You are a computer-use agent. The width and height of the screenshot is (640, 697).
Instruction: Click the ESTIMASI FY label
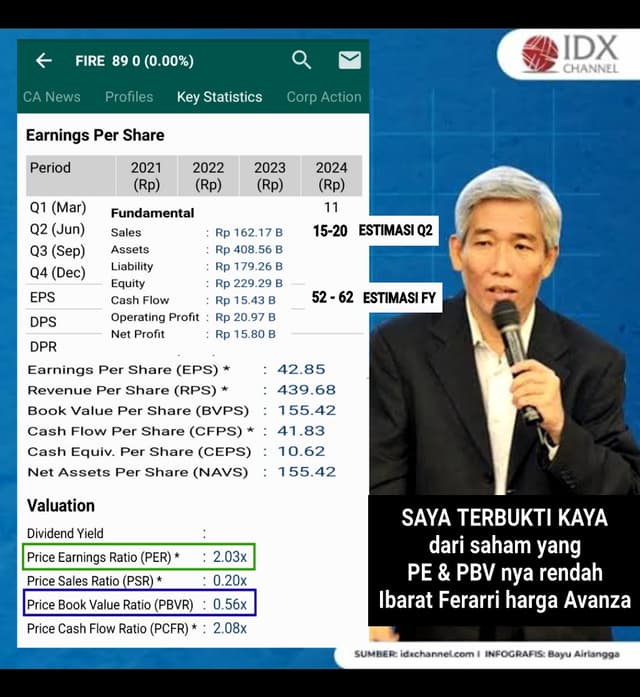(x=398, y=297)
